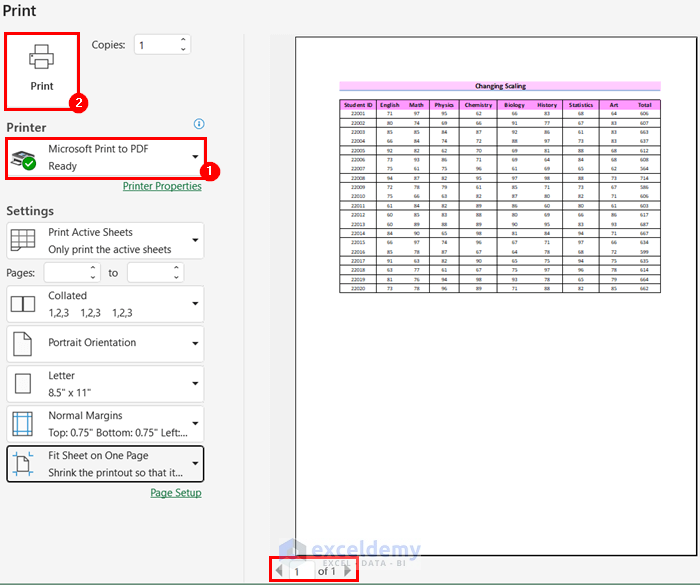Screen dimensions: 700x585
Task: Click the Pages start number field
Action: [67, 272]
